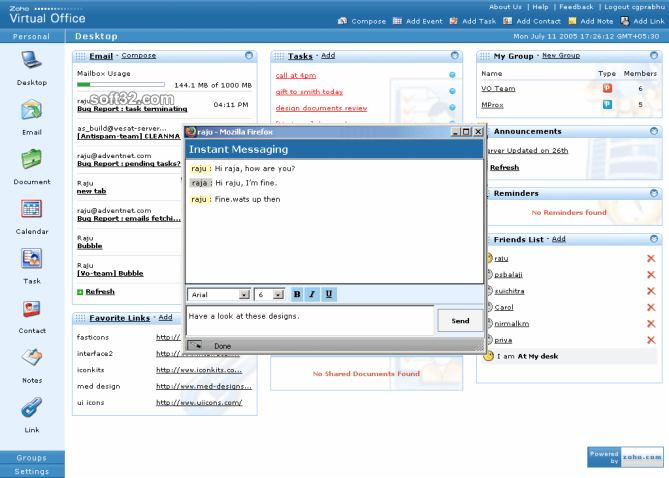
Task: Collapse the Announcements panel
Action: pyautogui.click(x=654, y=131)
